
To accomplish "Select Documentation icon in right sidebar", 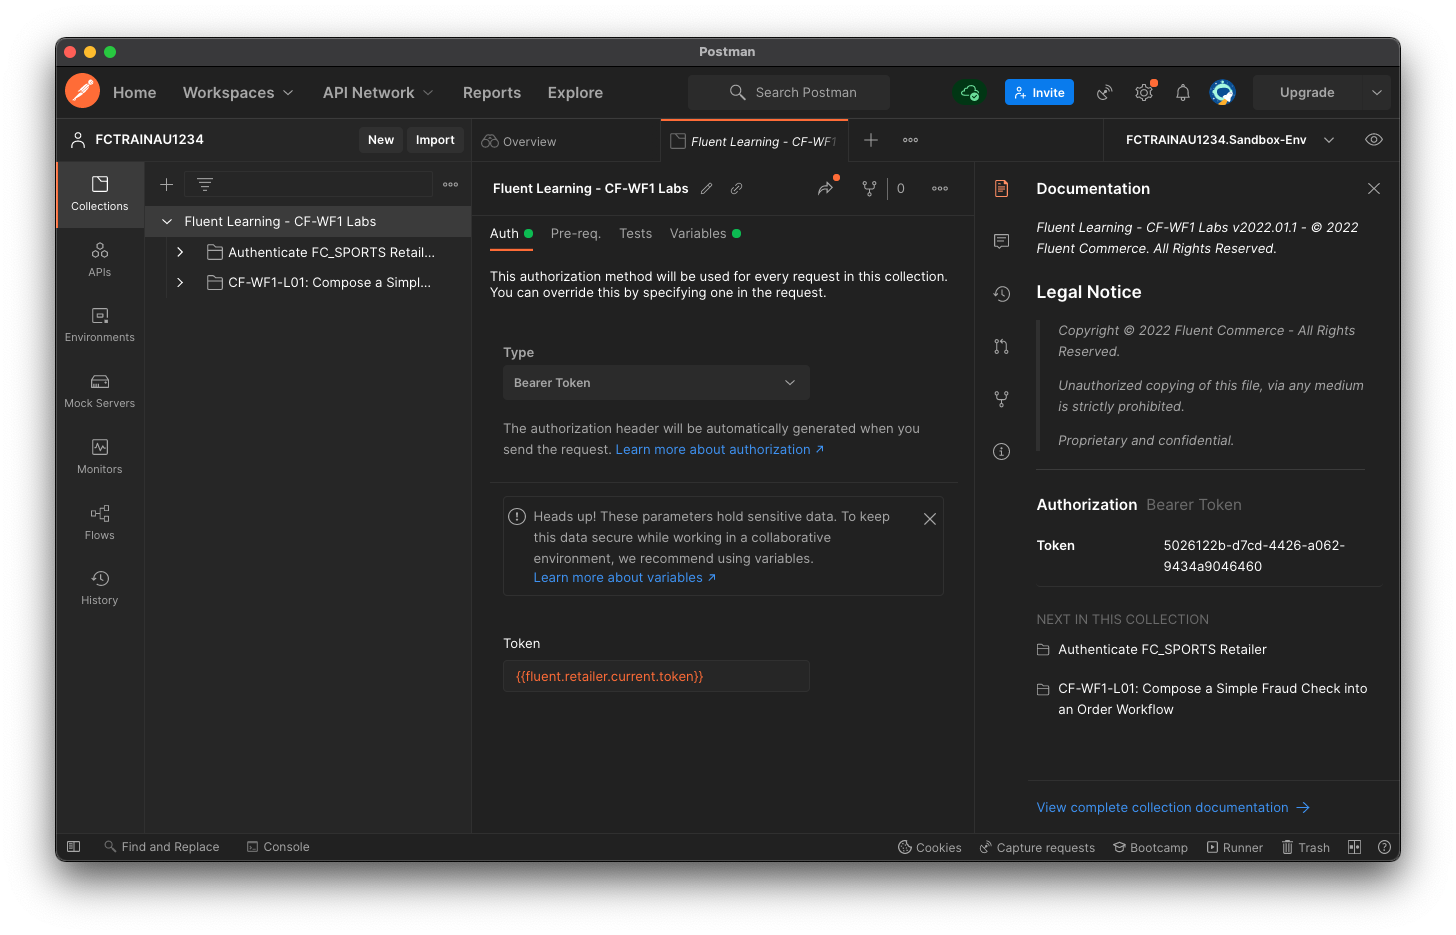I will (x=1001, y=188).
